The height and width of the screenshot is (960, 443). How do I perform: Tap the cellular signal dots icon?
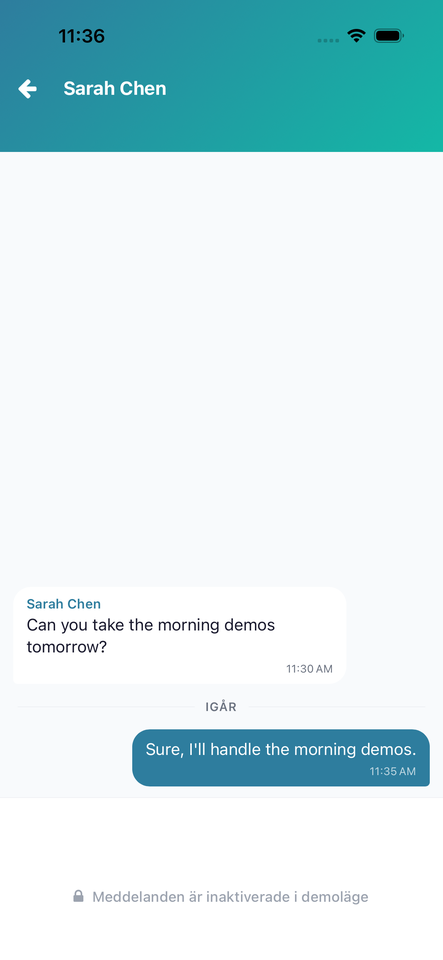pos(329,40)
